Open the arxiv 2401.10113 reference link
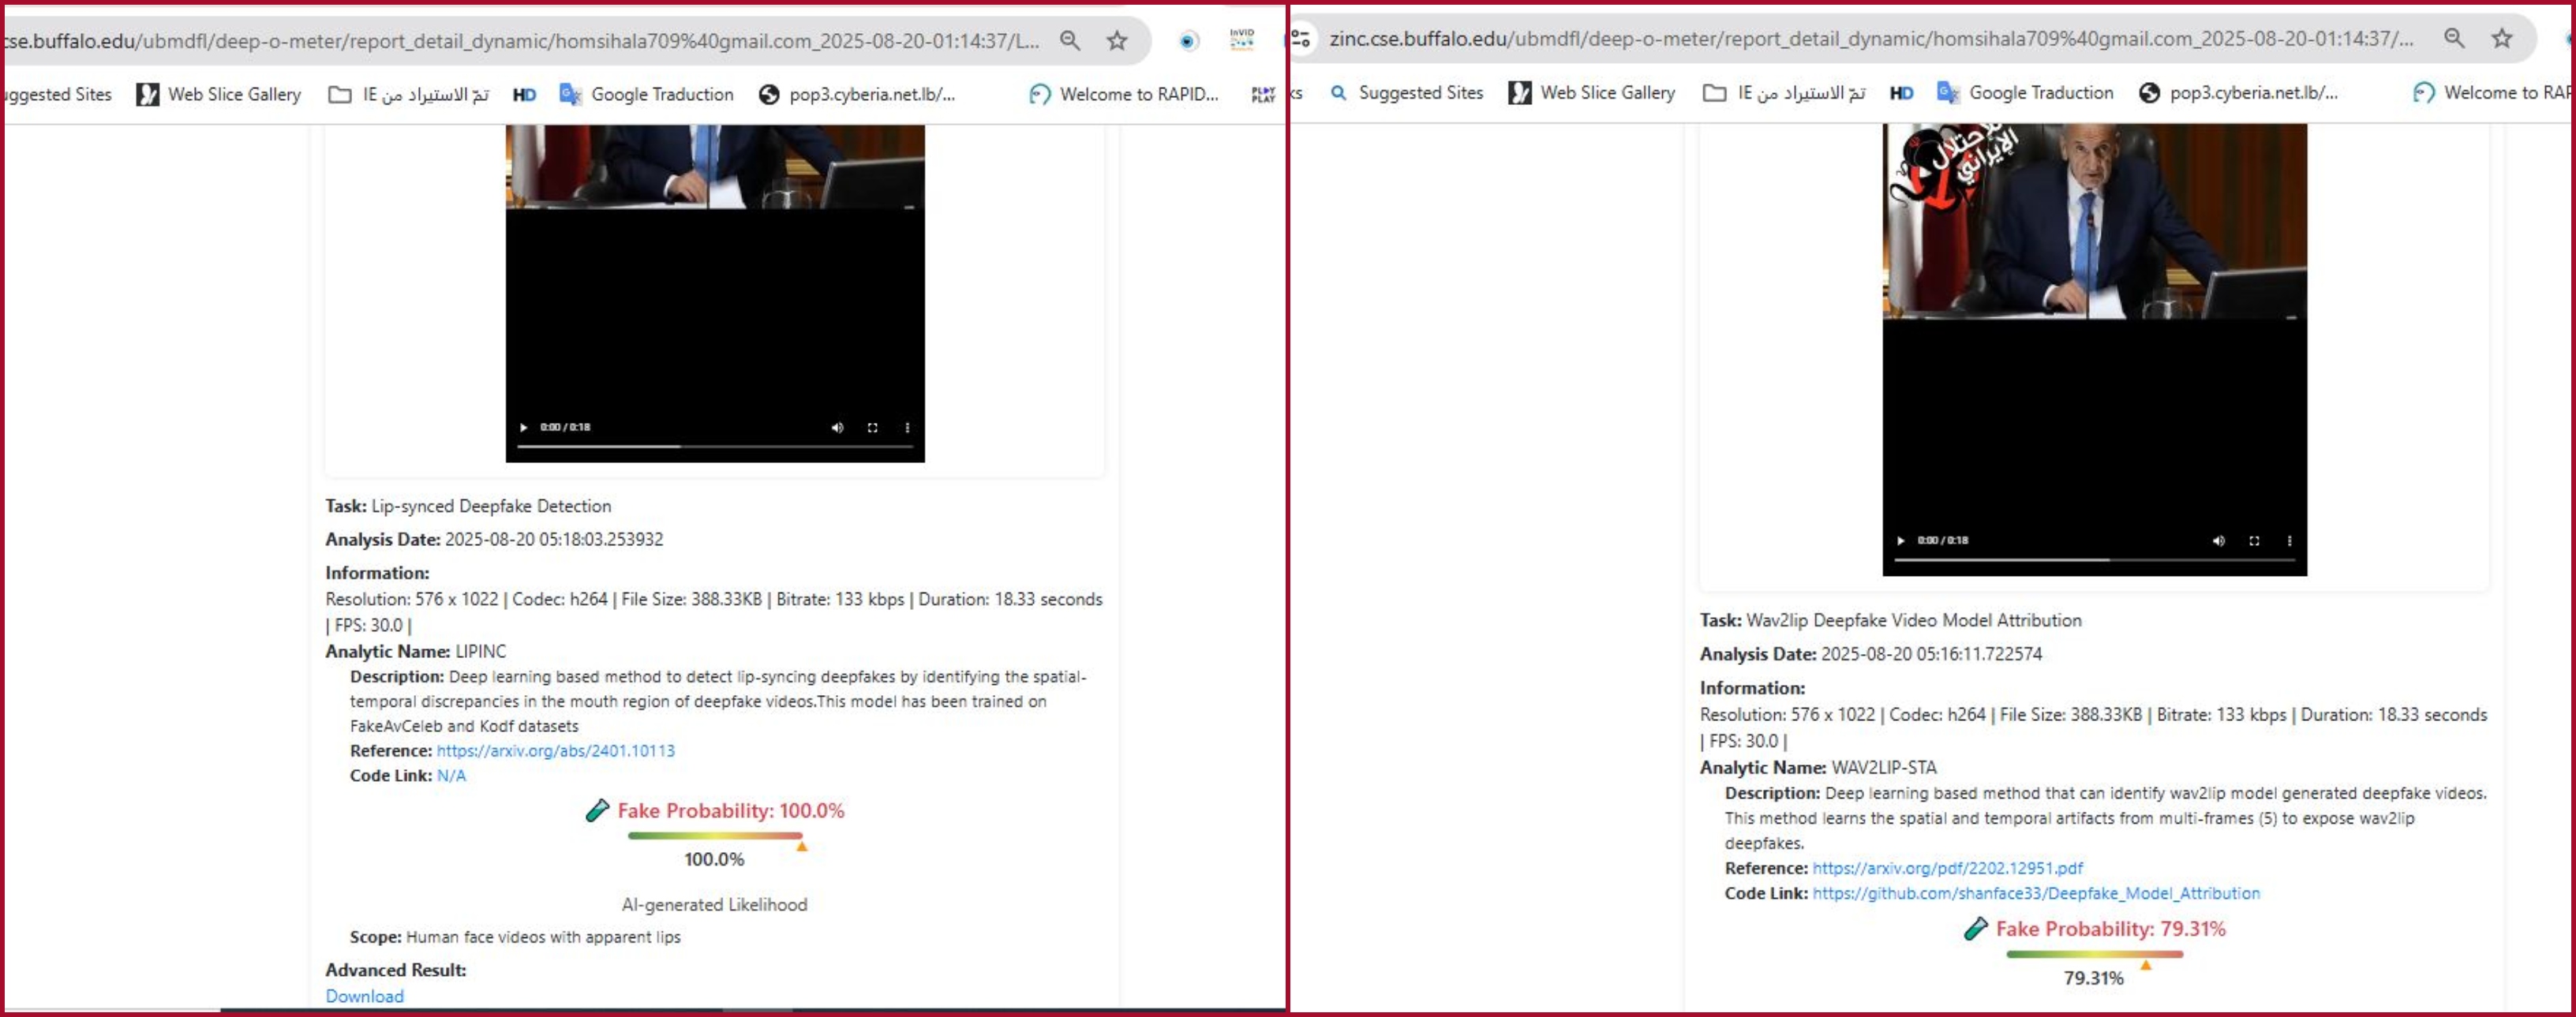The width and height of the screenshot is (2576, 1017). [555, 750]
